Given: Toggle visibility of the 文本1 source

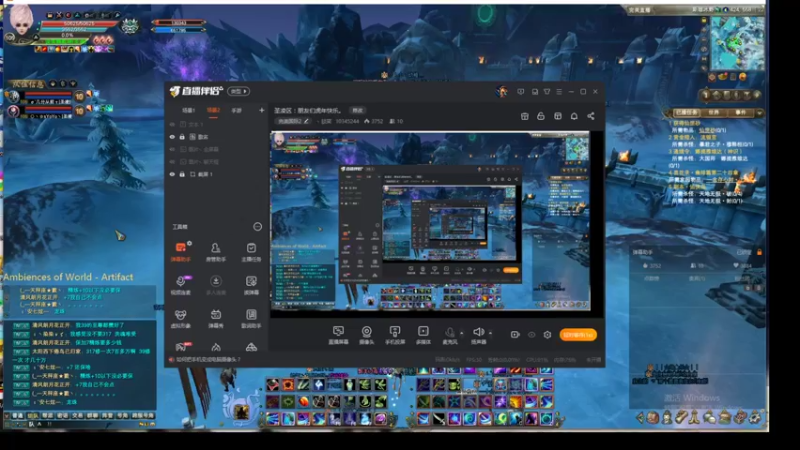Looking at the screenshot, I should [172, 124].
